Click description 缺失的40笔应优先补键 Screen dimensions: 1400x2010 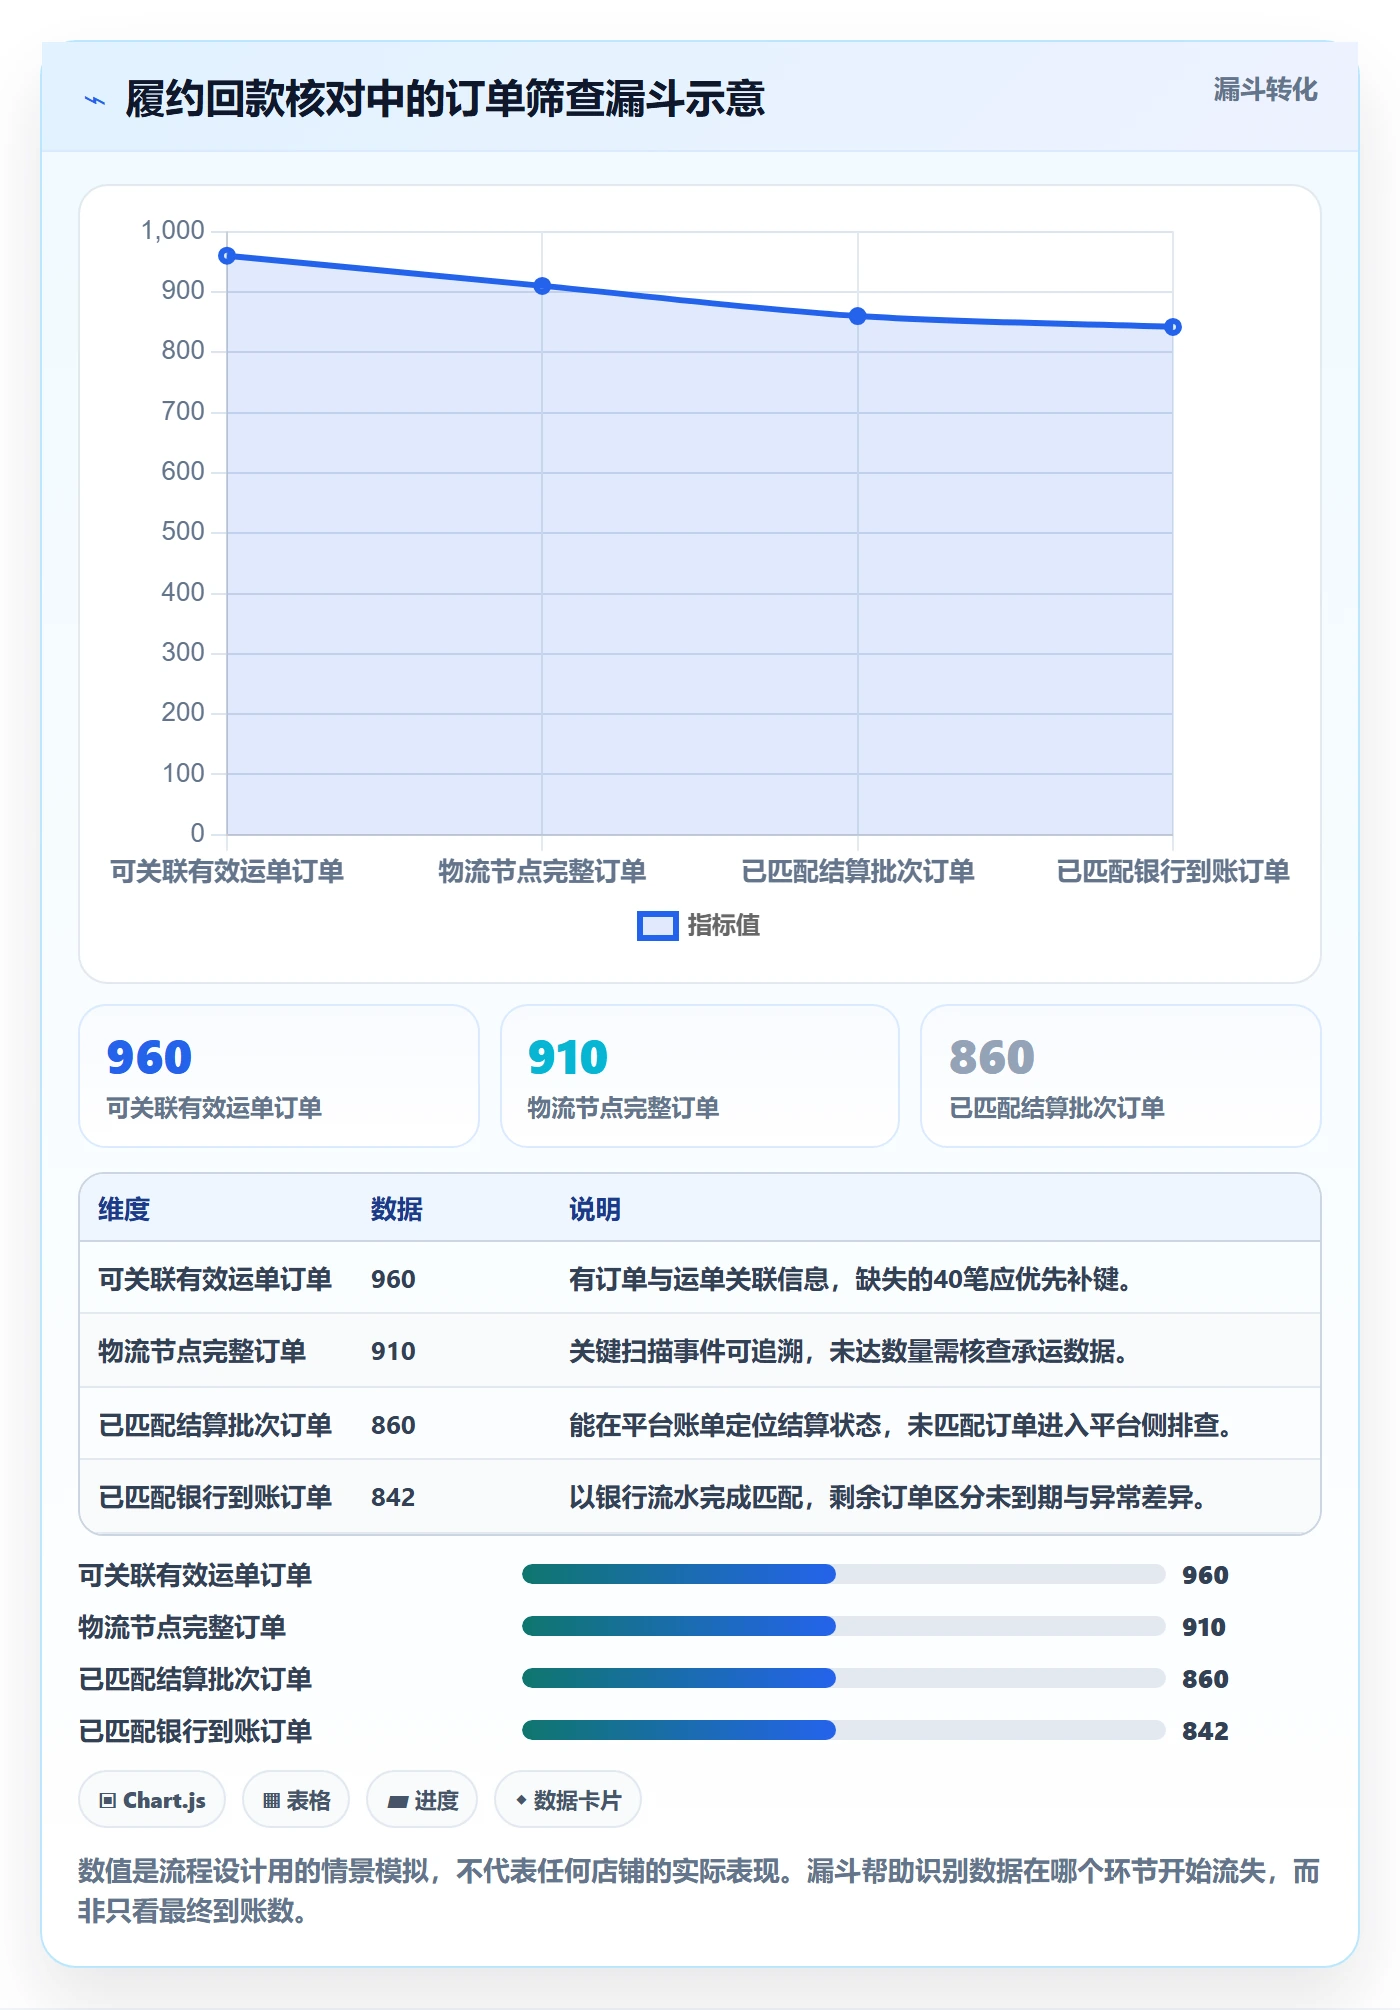coord(993,1279)
